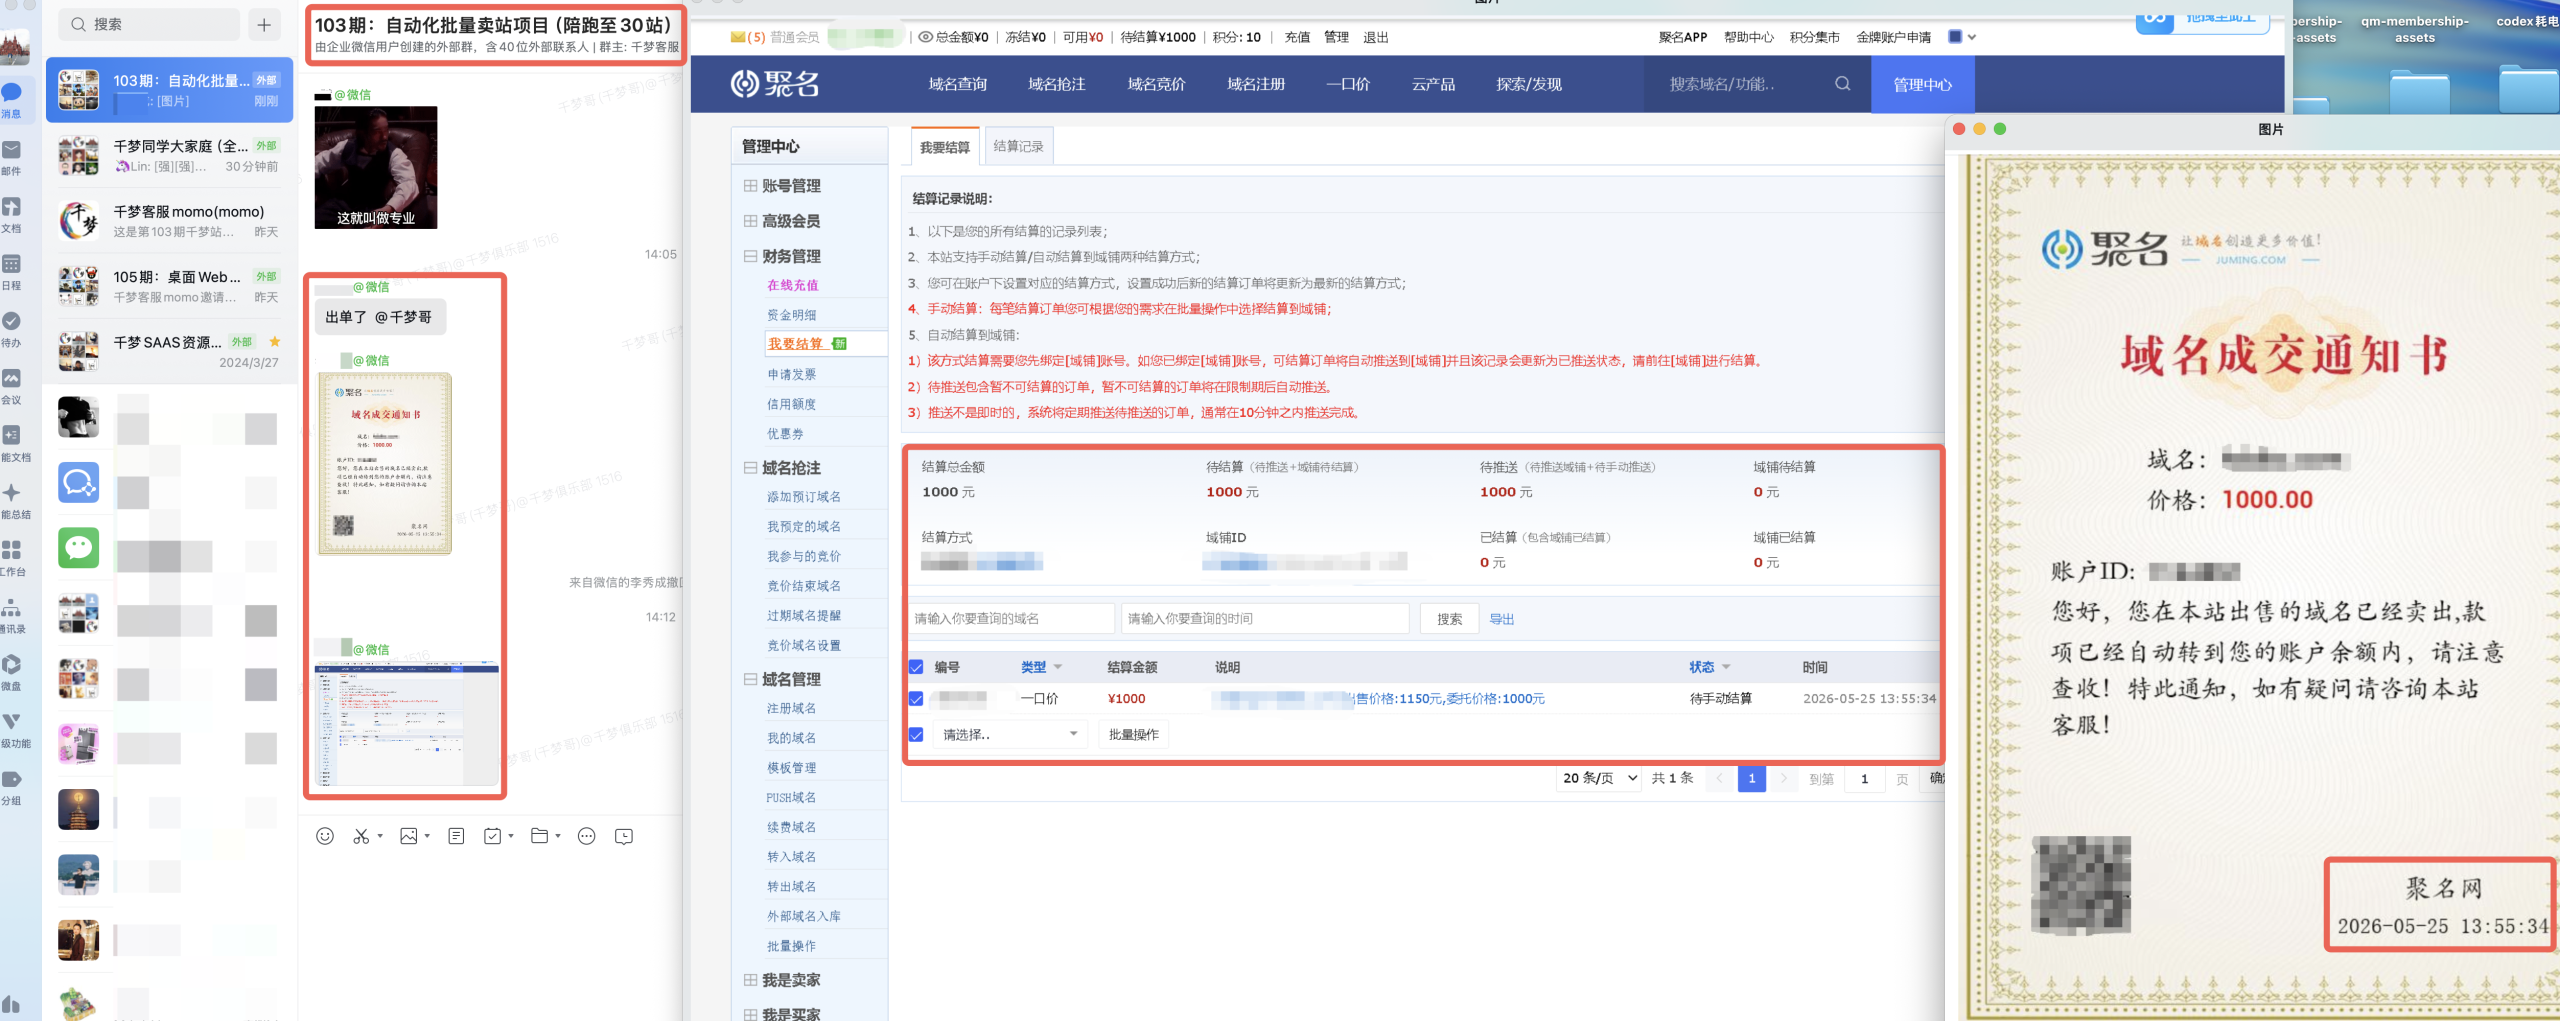Open 一口价 in the navigation bar
Viewport: 2560px width, 1021px height.
click(x=1348, y=84)
